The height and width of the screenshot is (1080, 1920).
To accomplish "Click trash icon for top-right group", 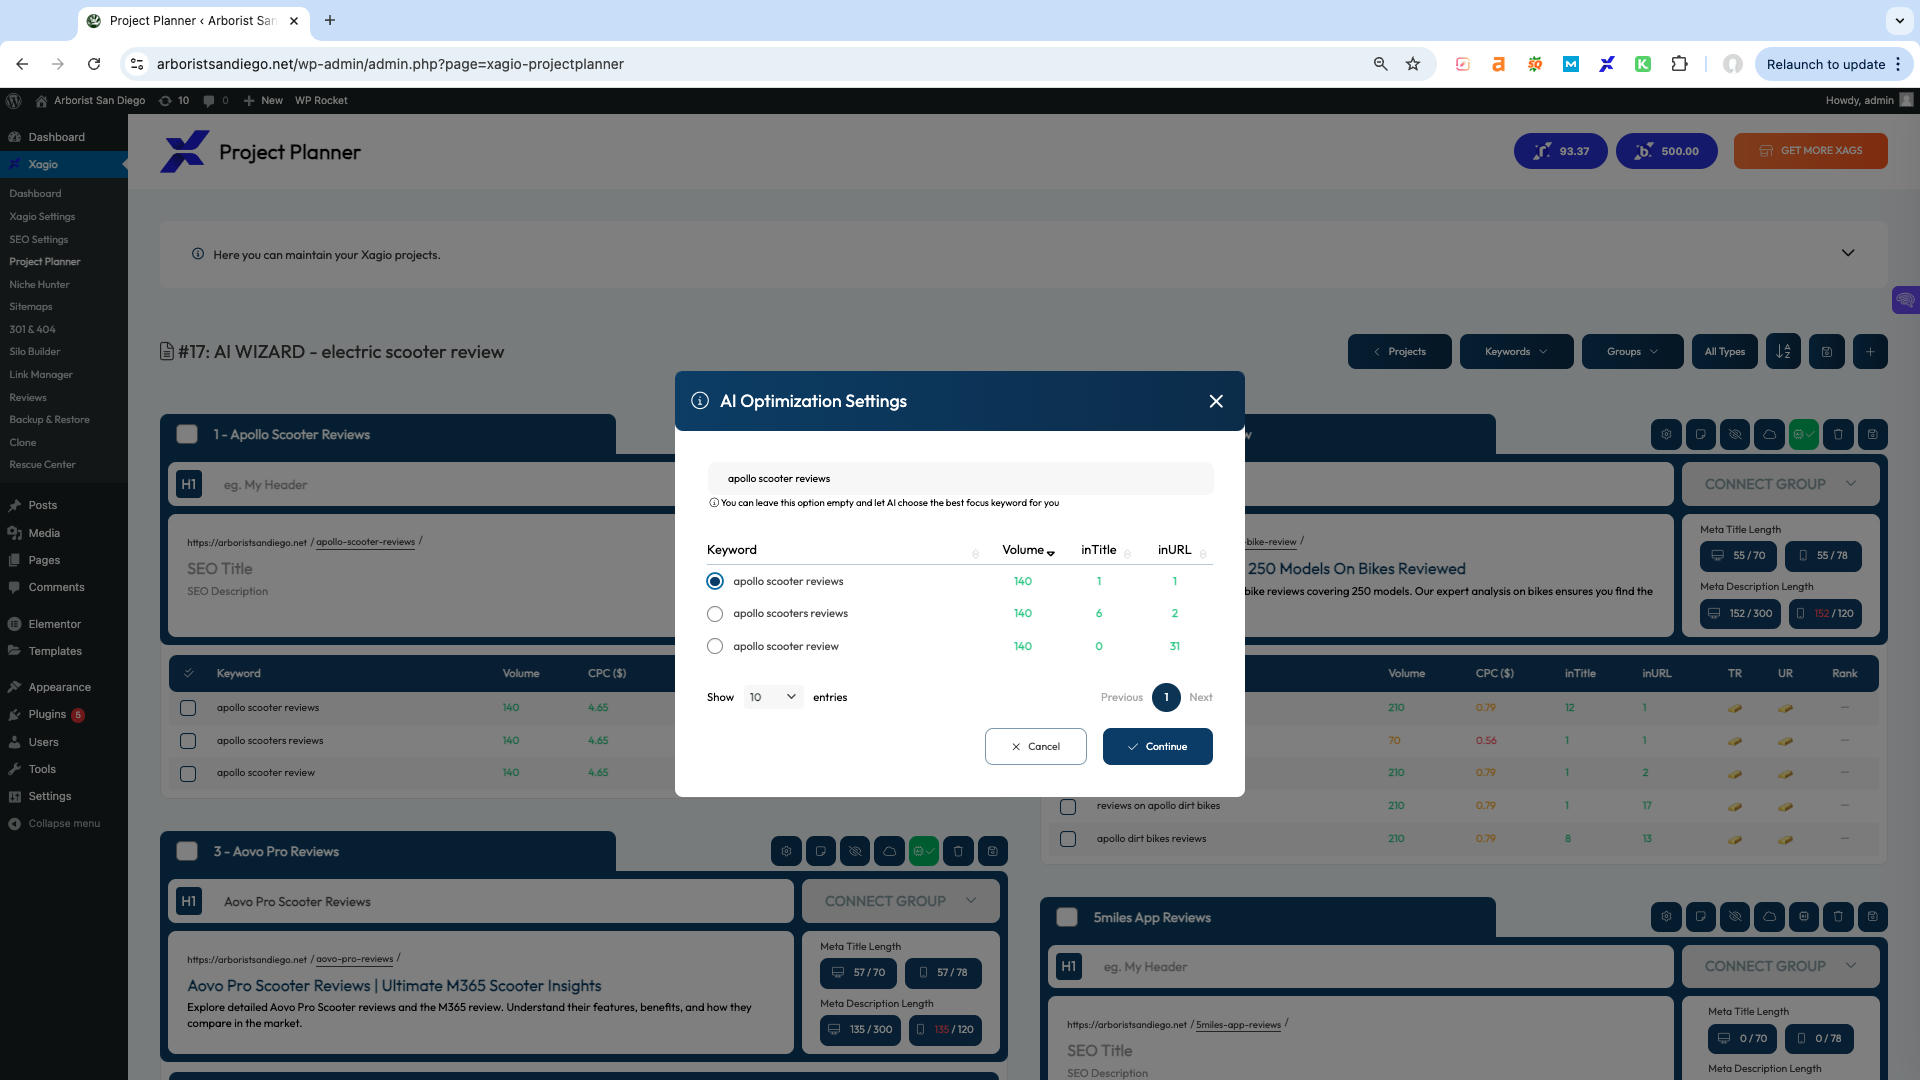I will pos(1838,434).
